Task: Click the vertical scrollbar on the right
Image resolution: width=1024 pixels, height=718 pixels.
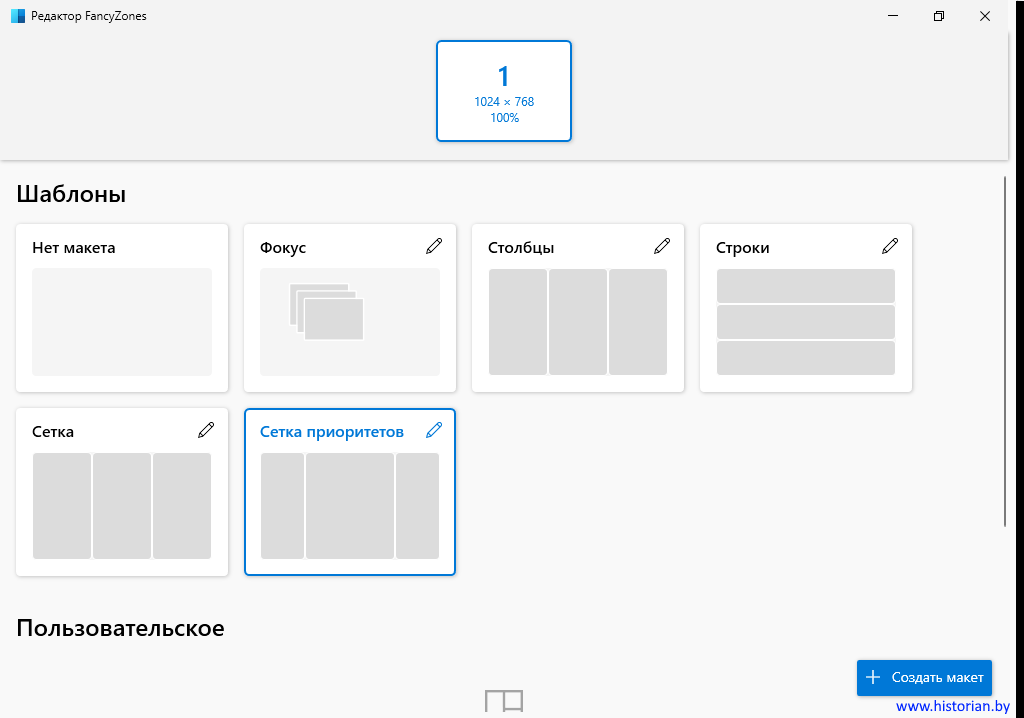Action: [x=1004, y=350]
